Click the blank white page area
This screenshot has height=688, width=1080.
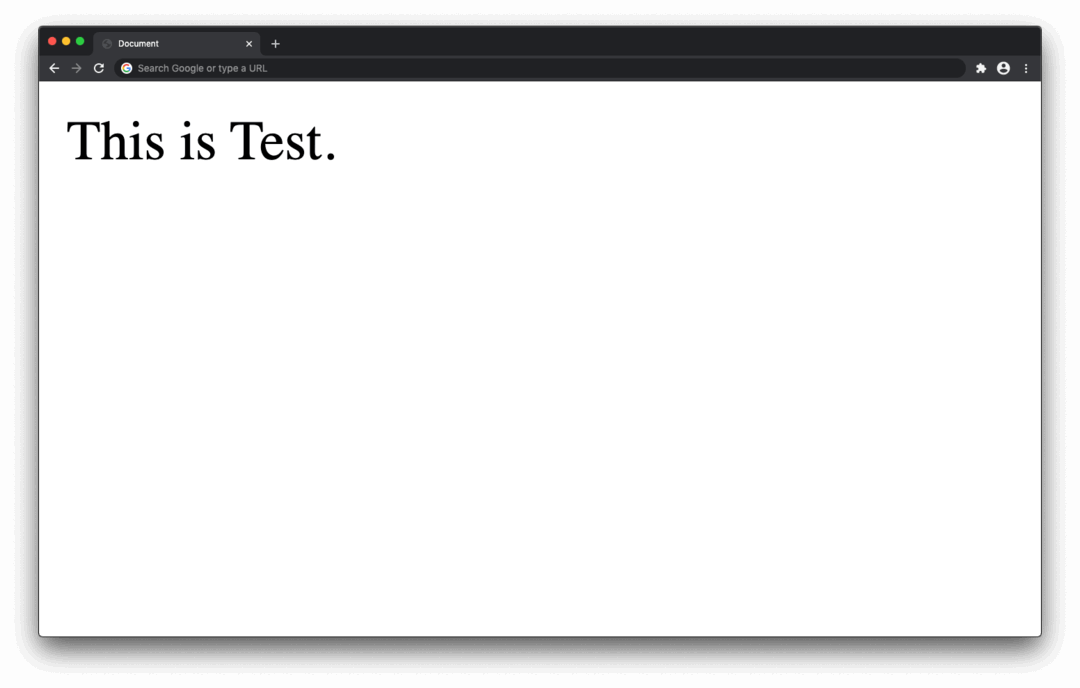click(540, 399)
